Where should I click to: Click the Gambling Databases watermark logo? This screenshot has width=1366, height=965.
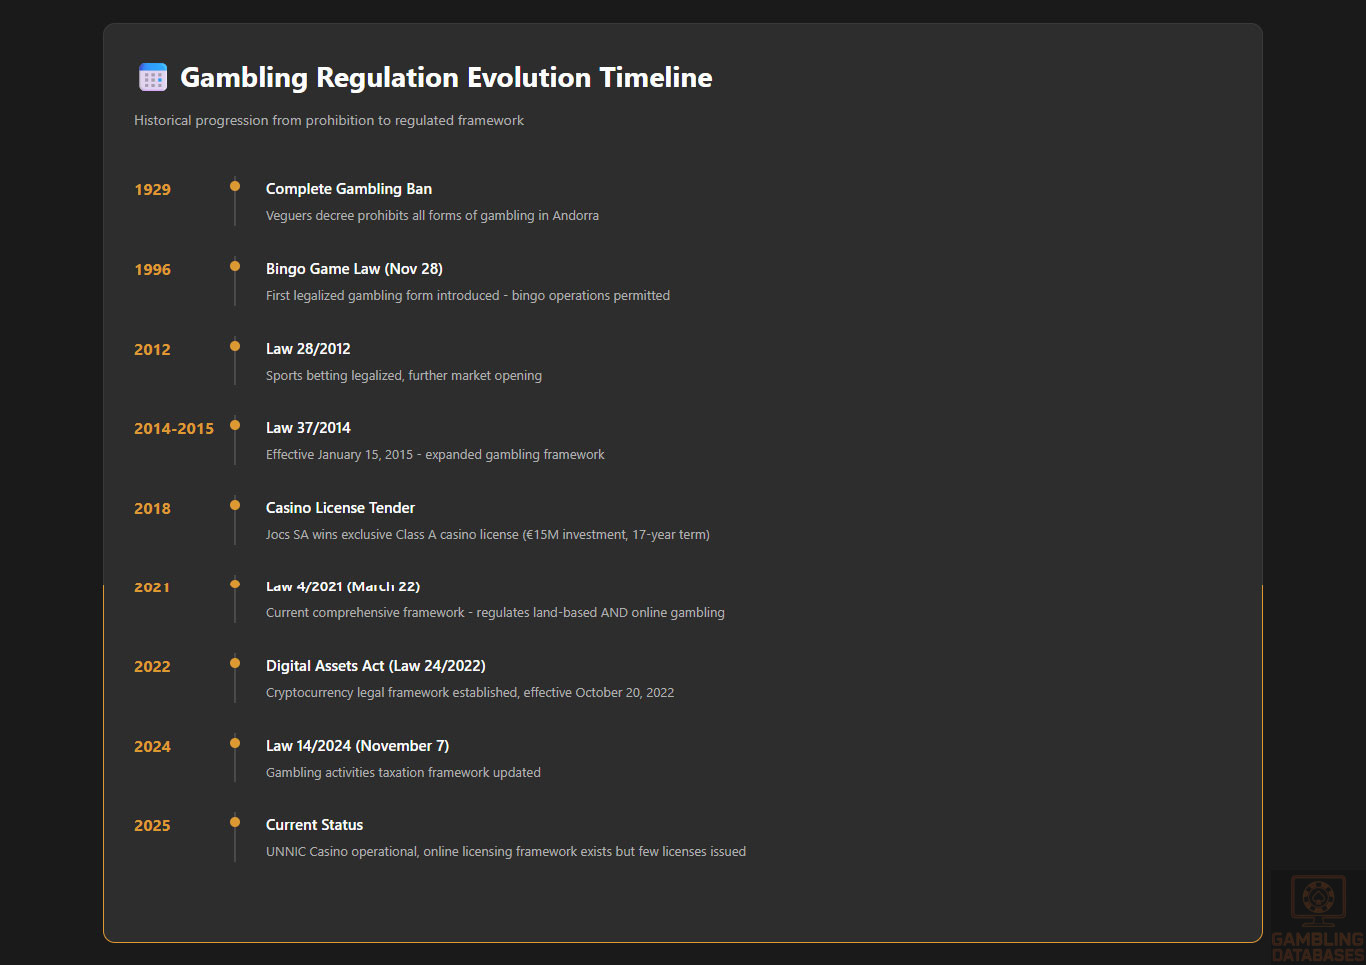coord(1317,917)
